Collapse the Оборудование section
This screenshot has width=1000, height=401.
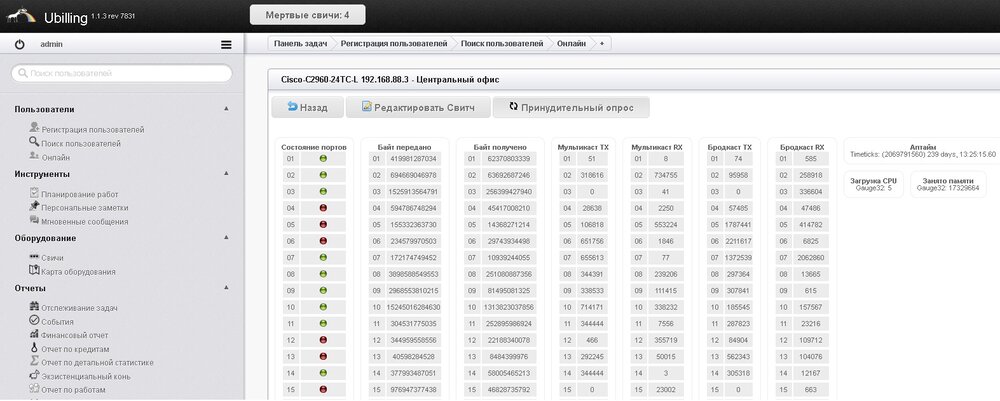(226, 238)
